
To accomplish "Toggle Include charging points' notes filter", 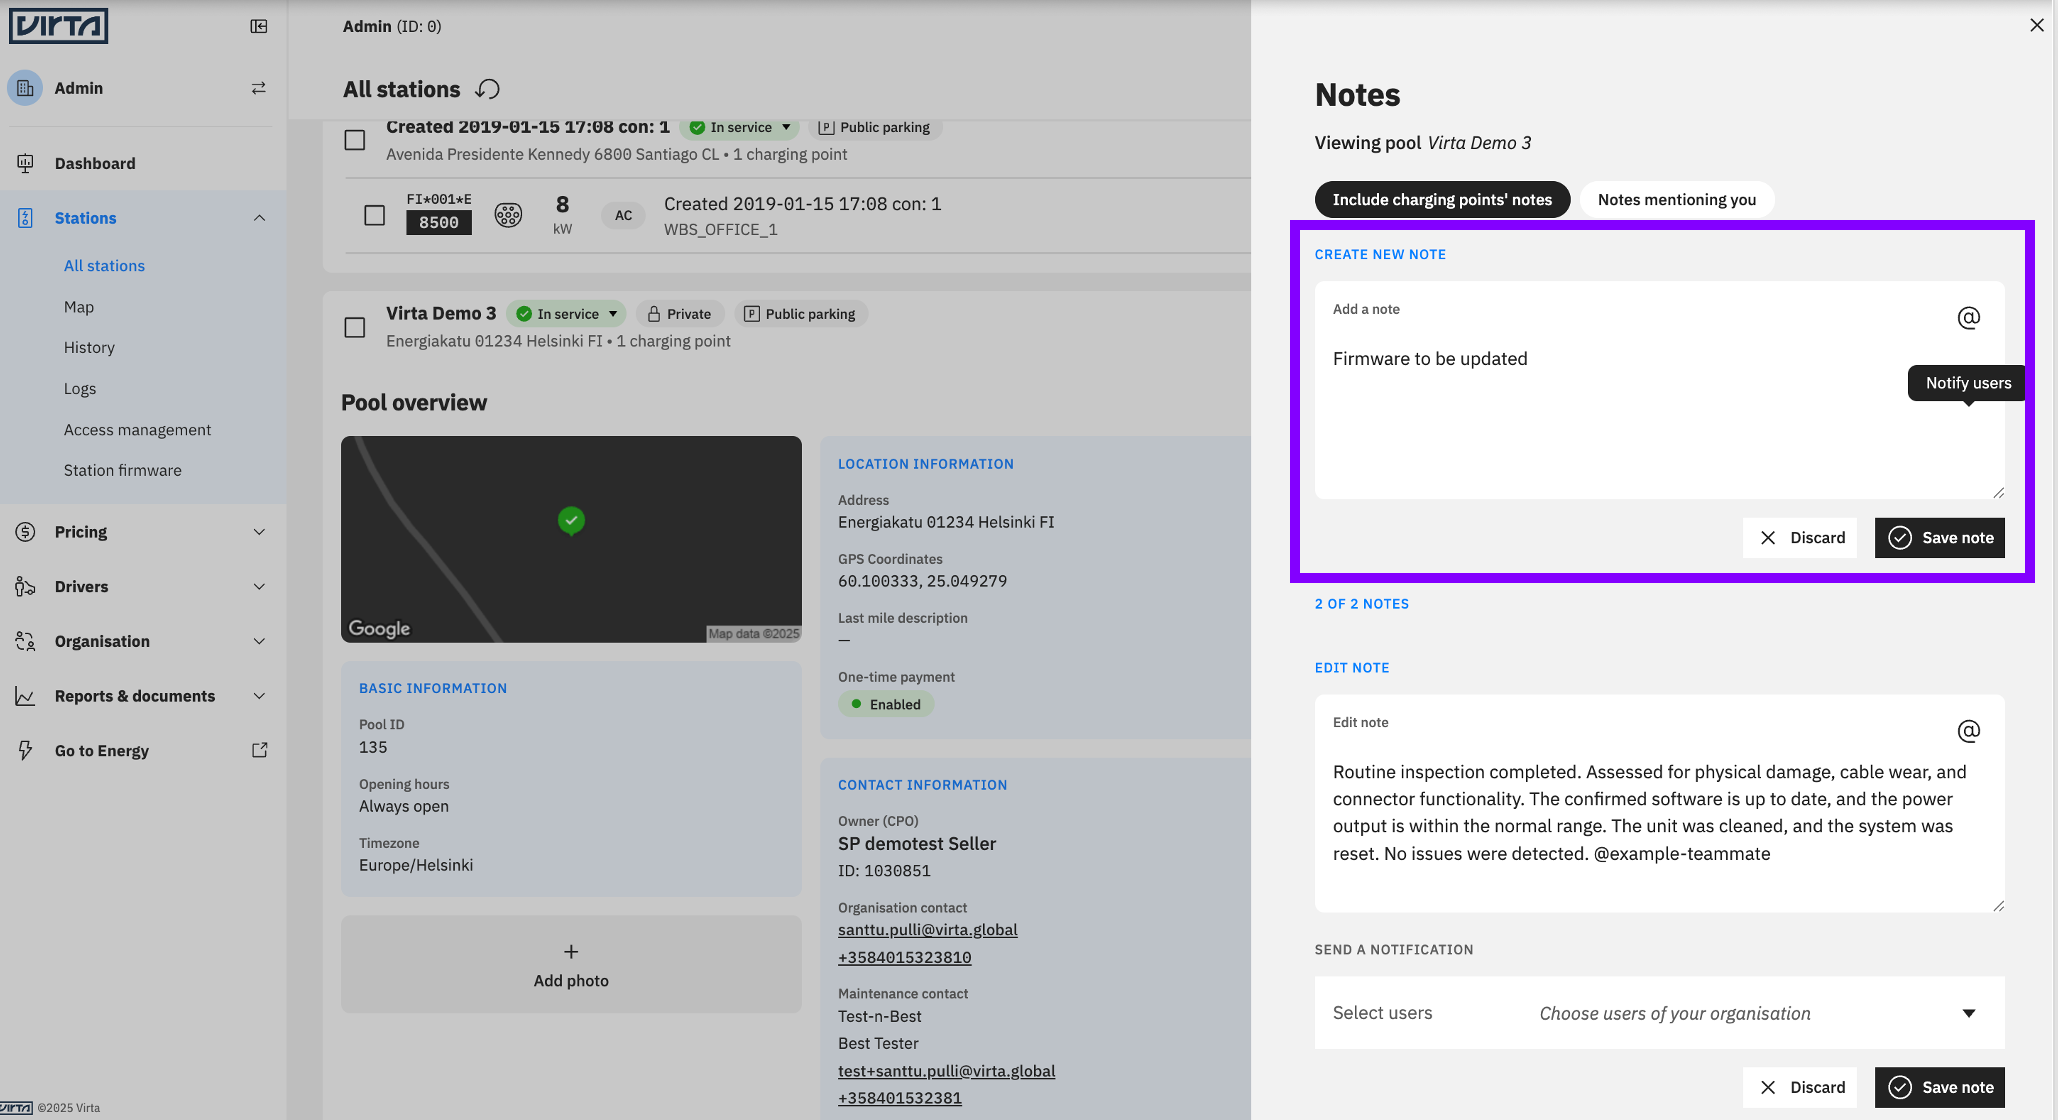I will tap(1442, 200).
